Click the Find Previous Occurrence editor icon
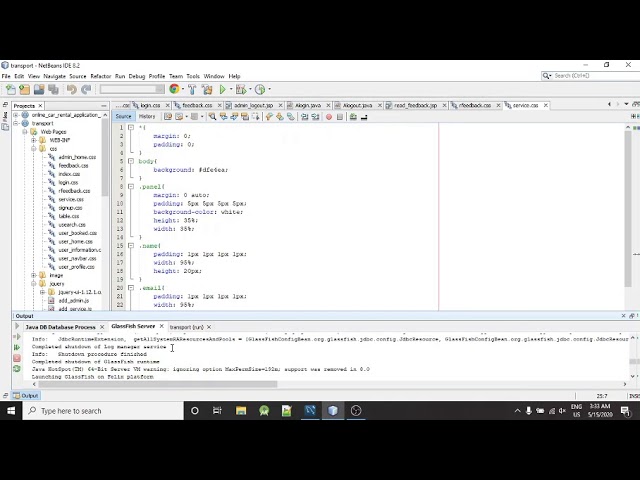 tap(223, 117)
